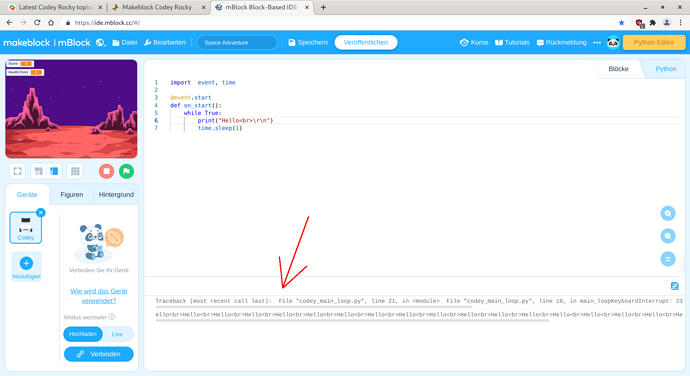Switch mode to Live
The height and width of the screenshot is (376, 690).
pos(117,334)
